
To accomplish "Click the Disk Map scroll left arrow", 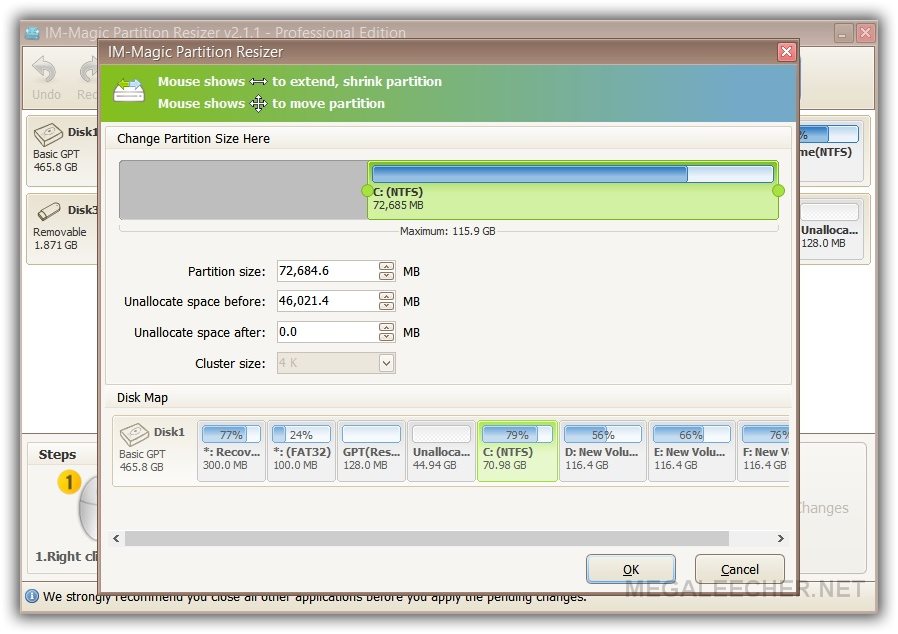I will tap(116, 538).
